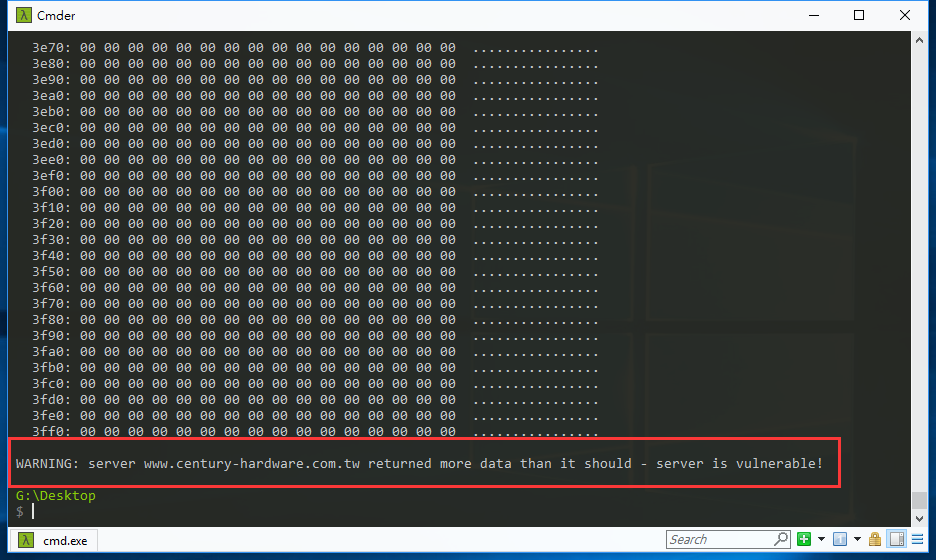This screenshot has height=560, width=936.
Task: Click the scrollbar up arrow
Action: 919,41
